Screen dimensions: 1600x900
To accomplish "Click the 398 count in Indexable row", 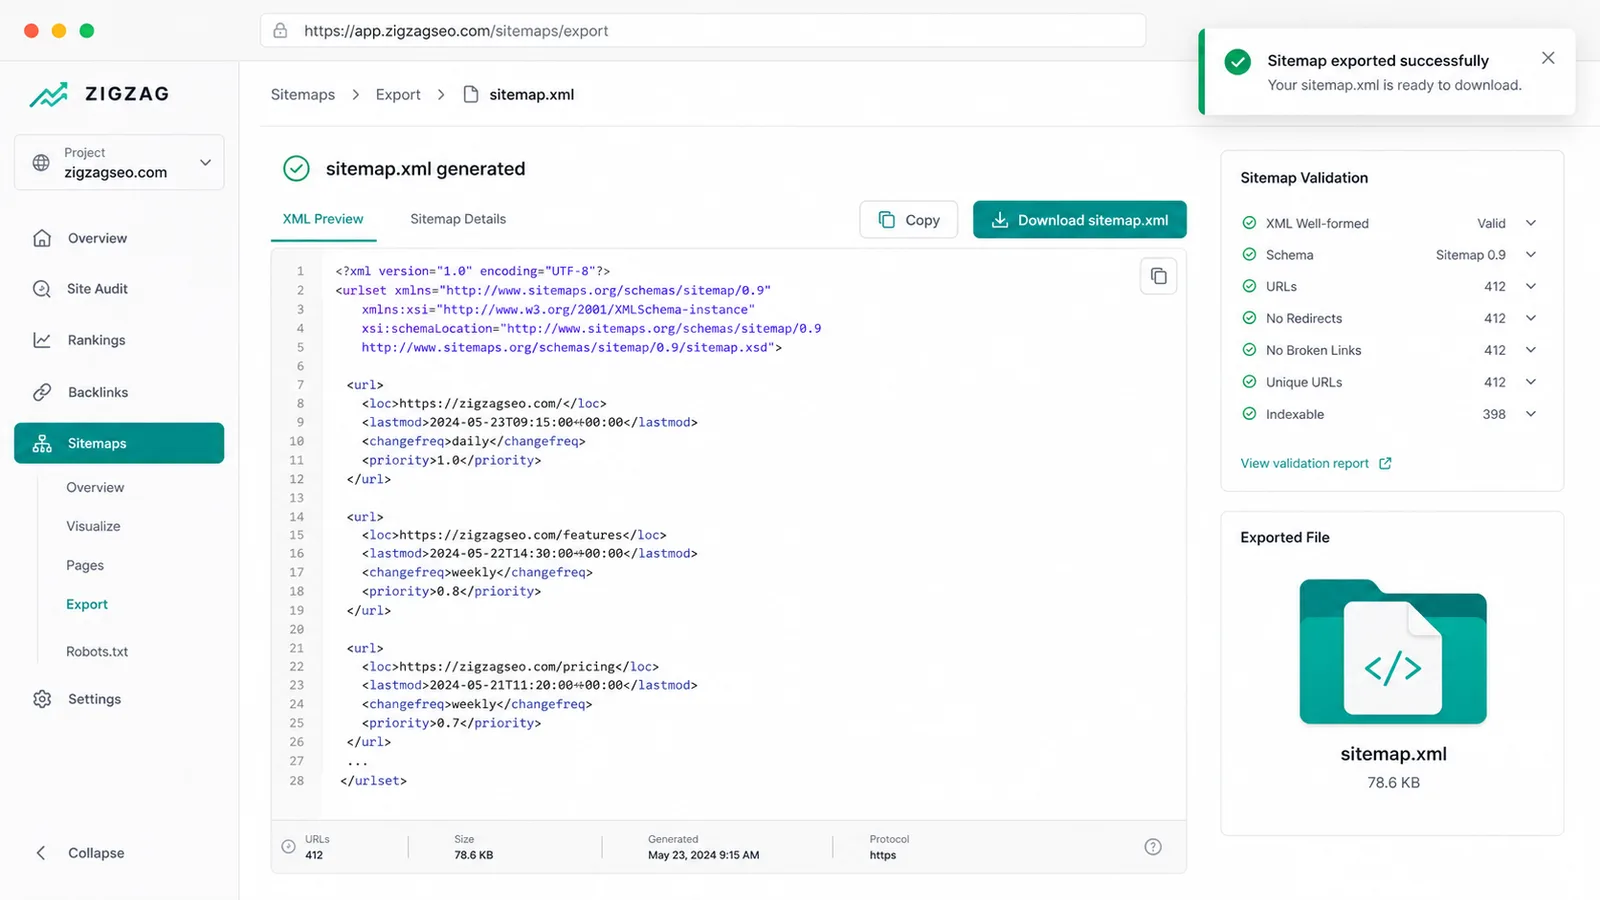I will tap(1494, 414).
